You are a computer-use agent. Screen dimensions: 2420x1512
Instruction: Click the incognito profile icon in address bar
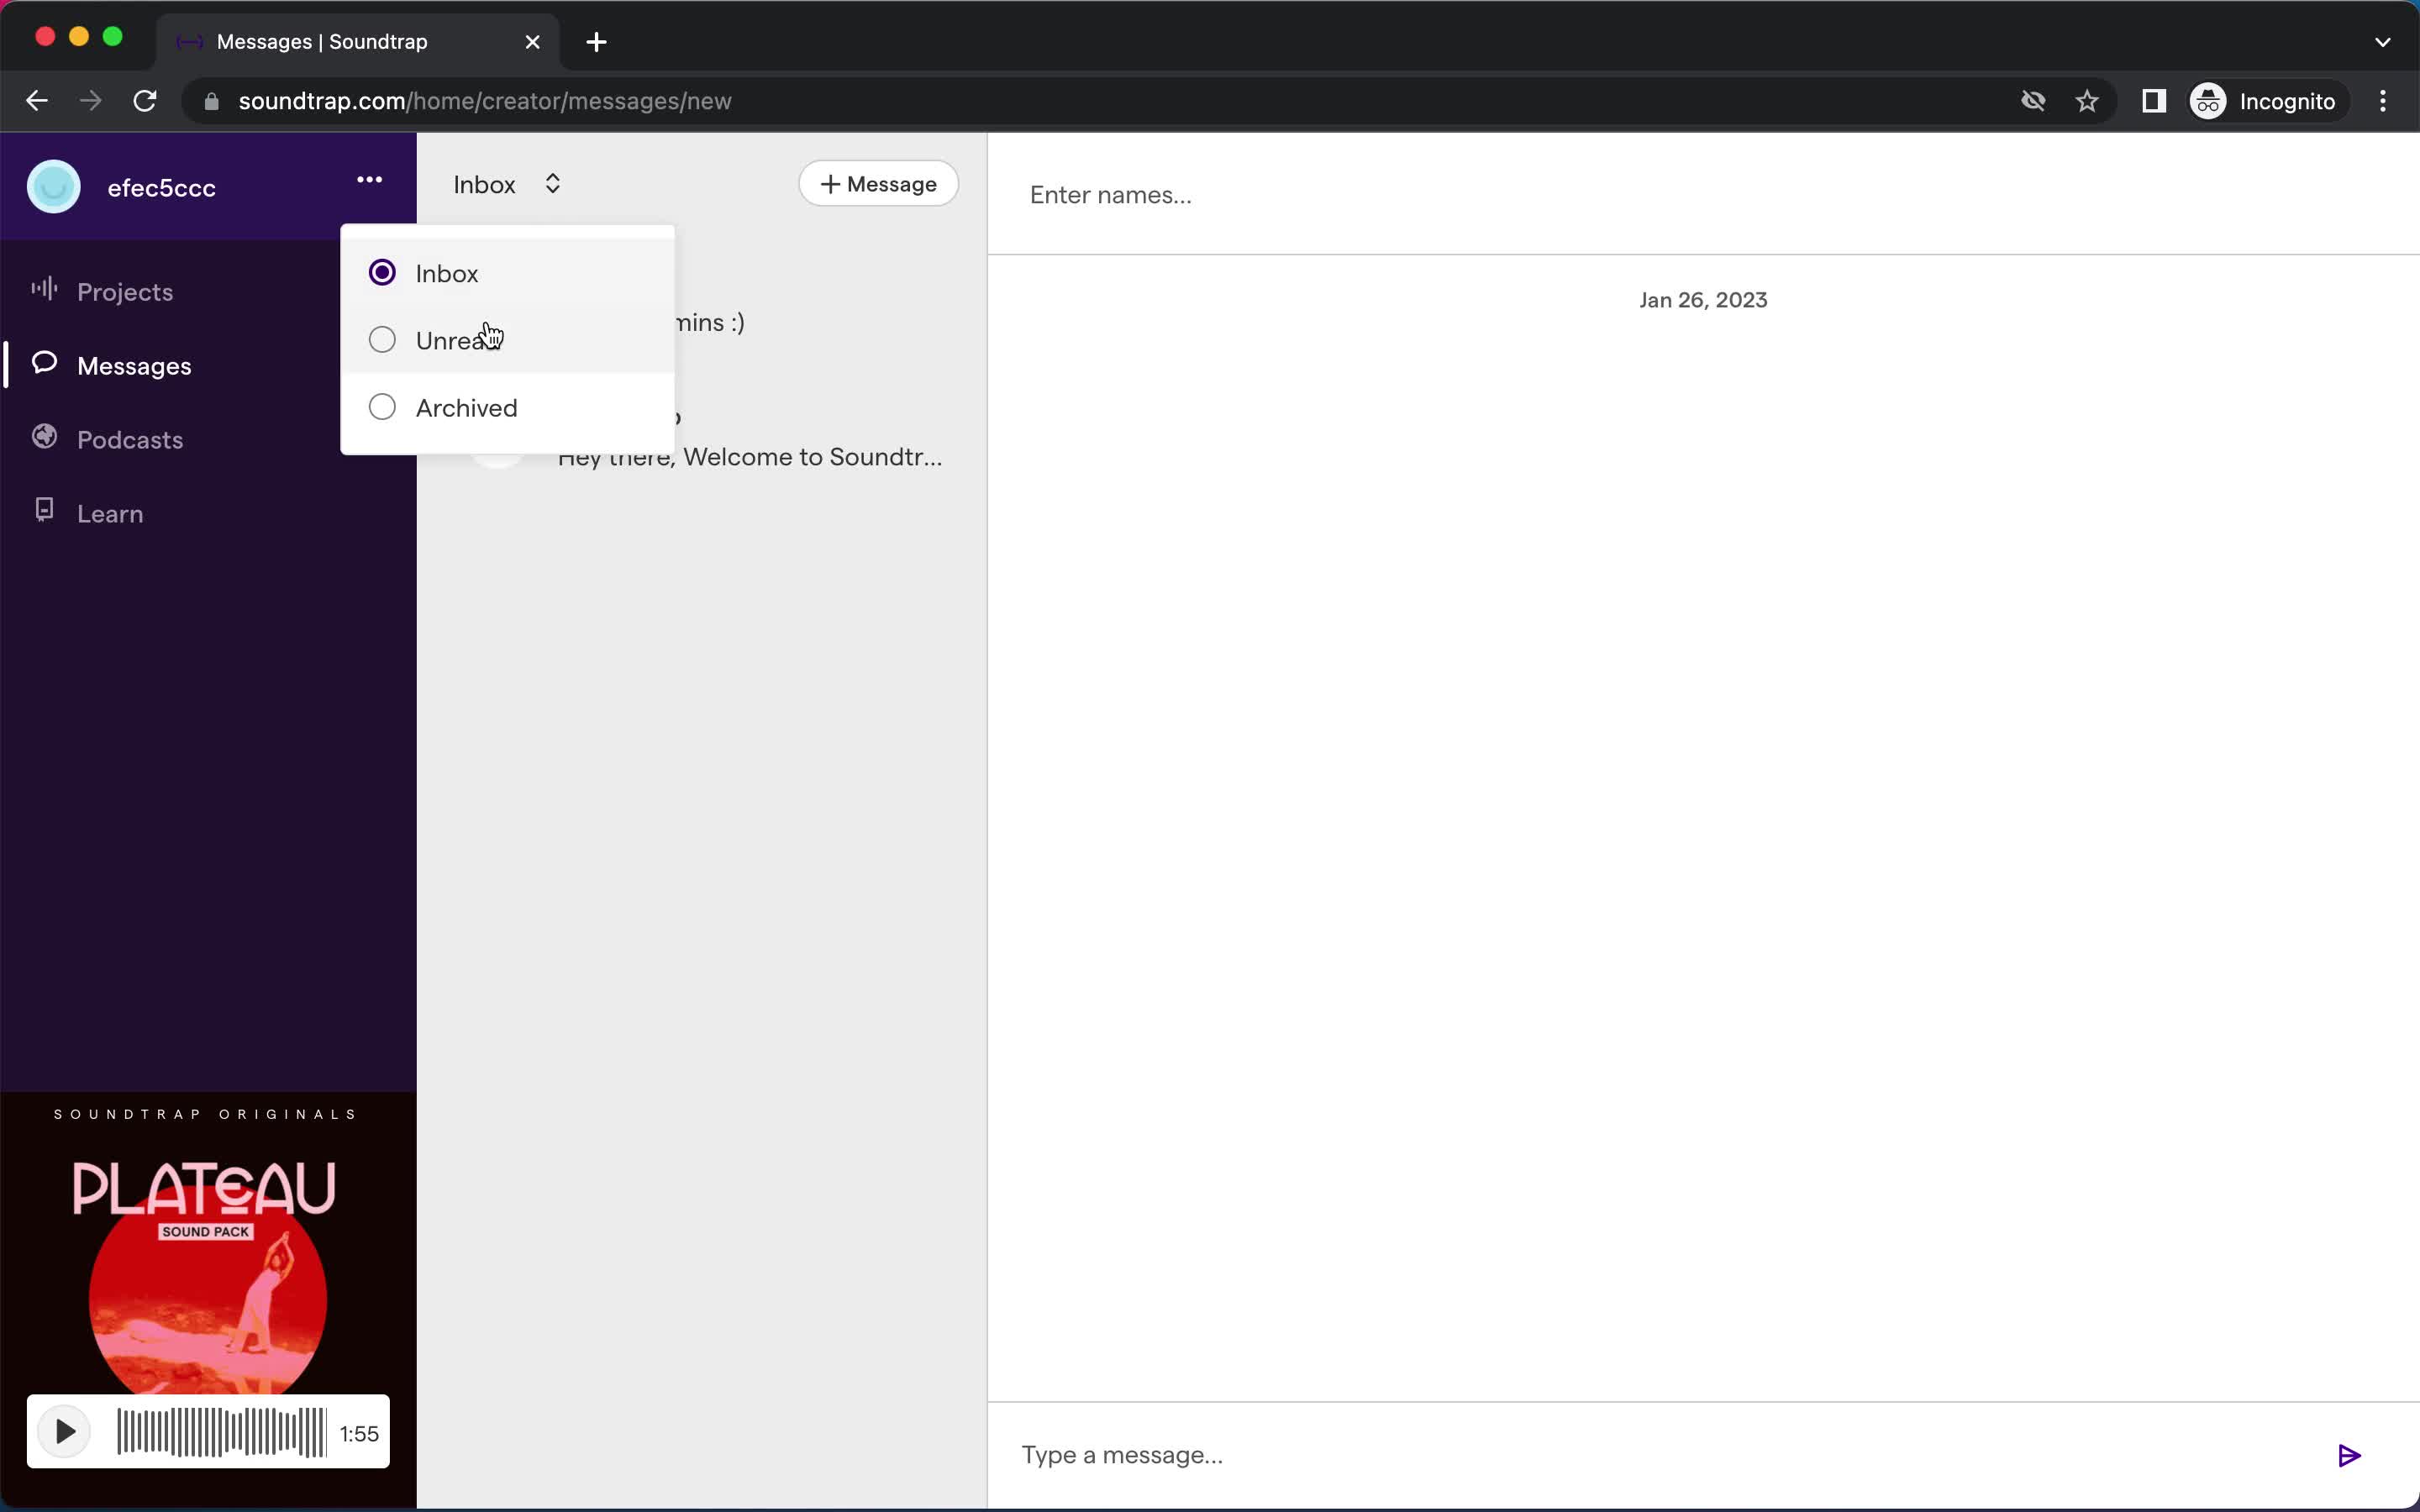pyautogui.click(x=2209, y=101)
